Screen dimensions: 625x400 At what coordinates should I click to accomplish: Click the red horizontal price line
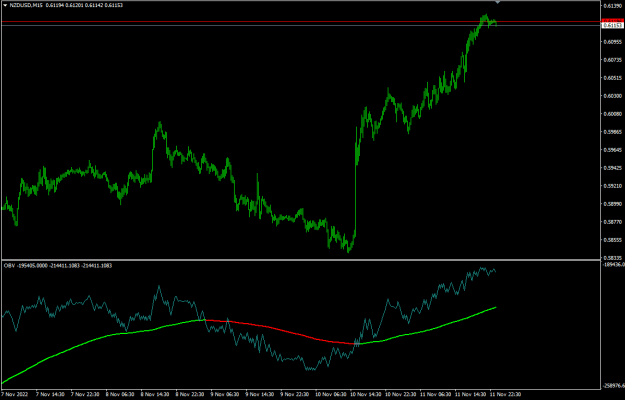pos(301,21)
